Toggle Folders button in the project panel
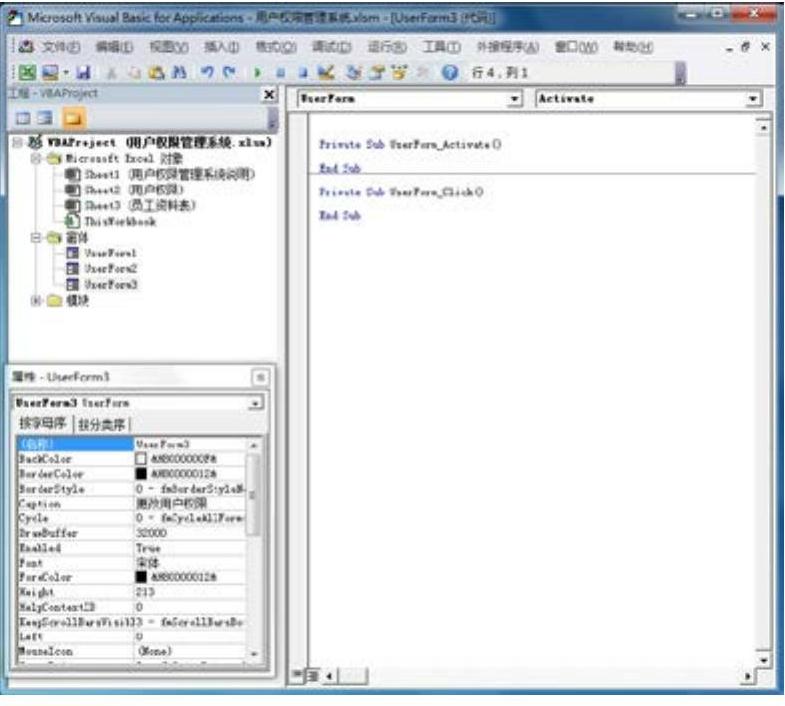The image size is (785, 706). pos(73,119)
